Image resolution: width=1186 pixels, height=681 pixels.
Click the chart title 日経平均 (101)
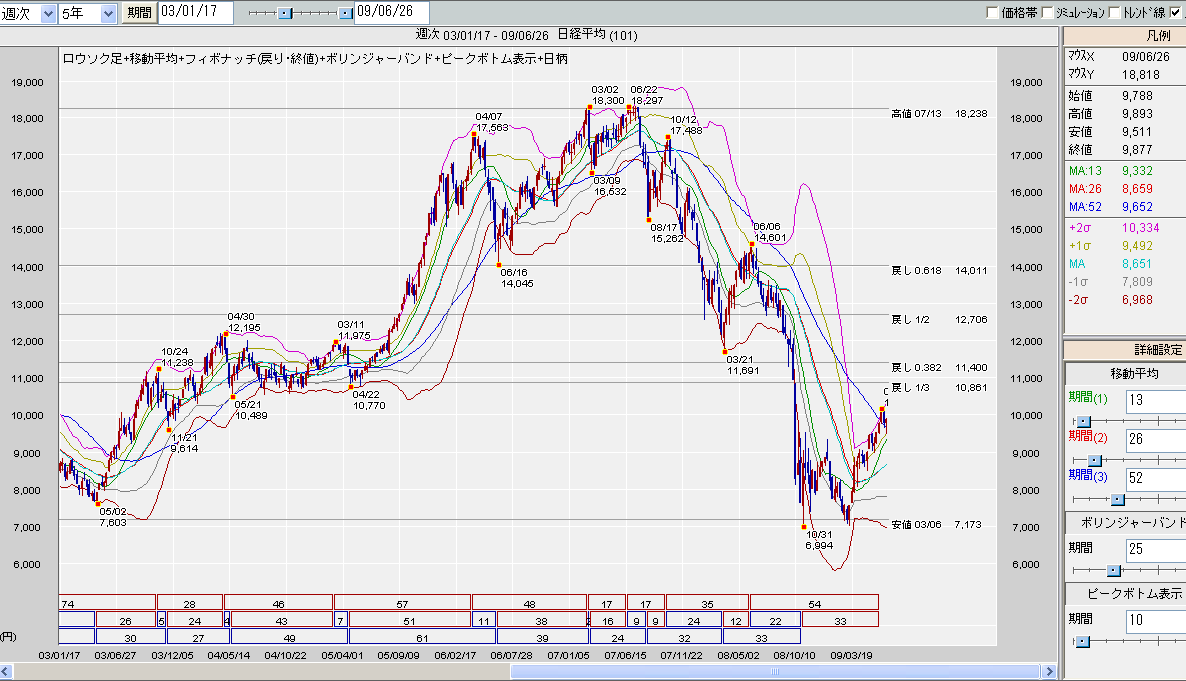pos(598,35)
